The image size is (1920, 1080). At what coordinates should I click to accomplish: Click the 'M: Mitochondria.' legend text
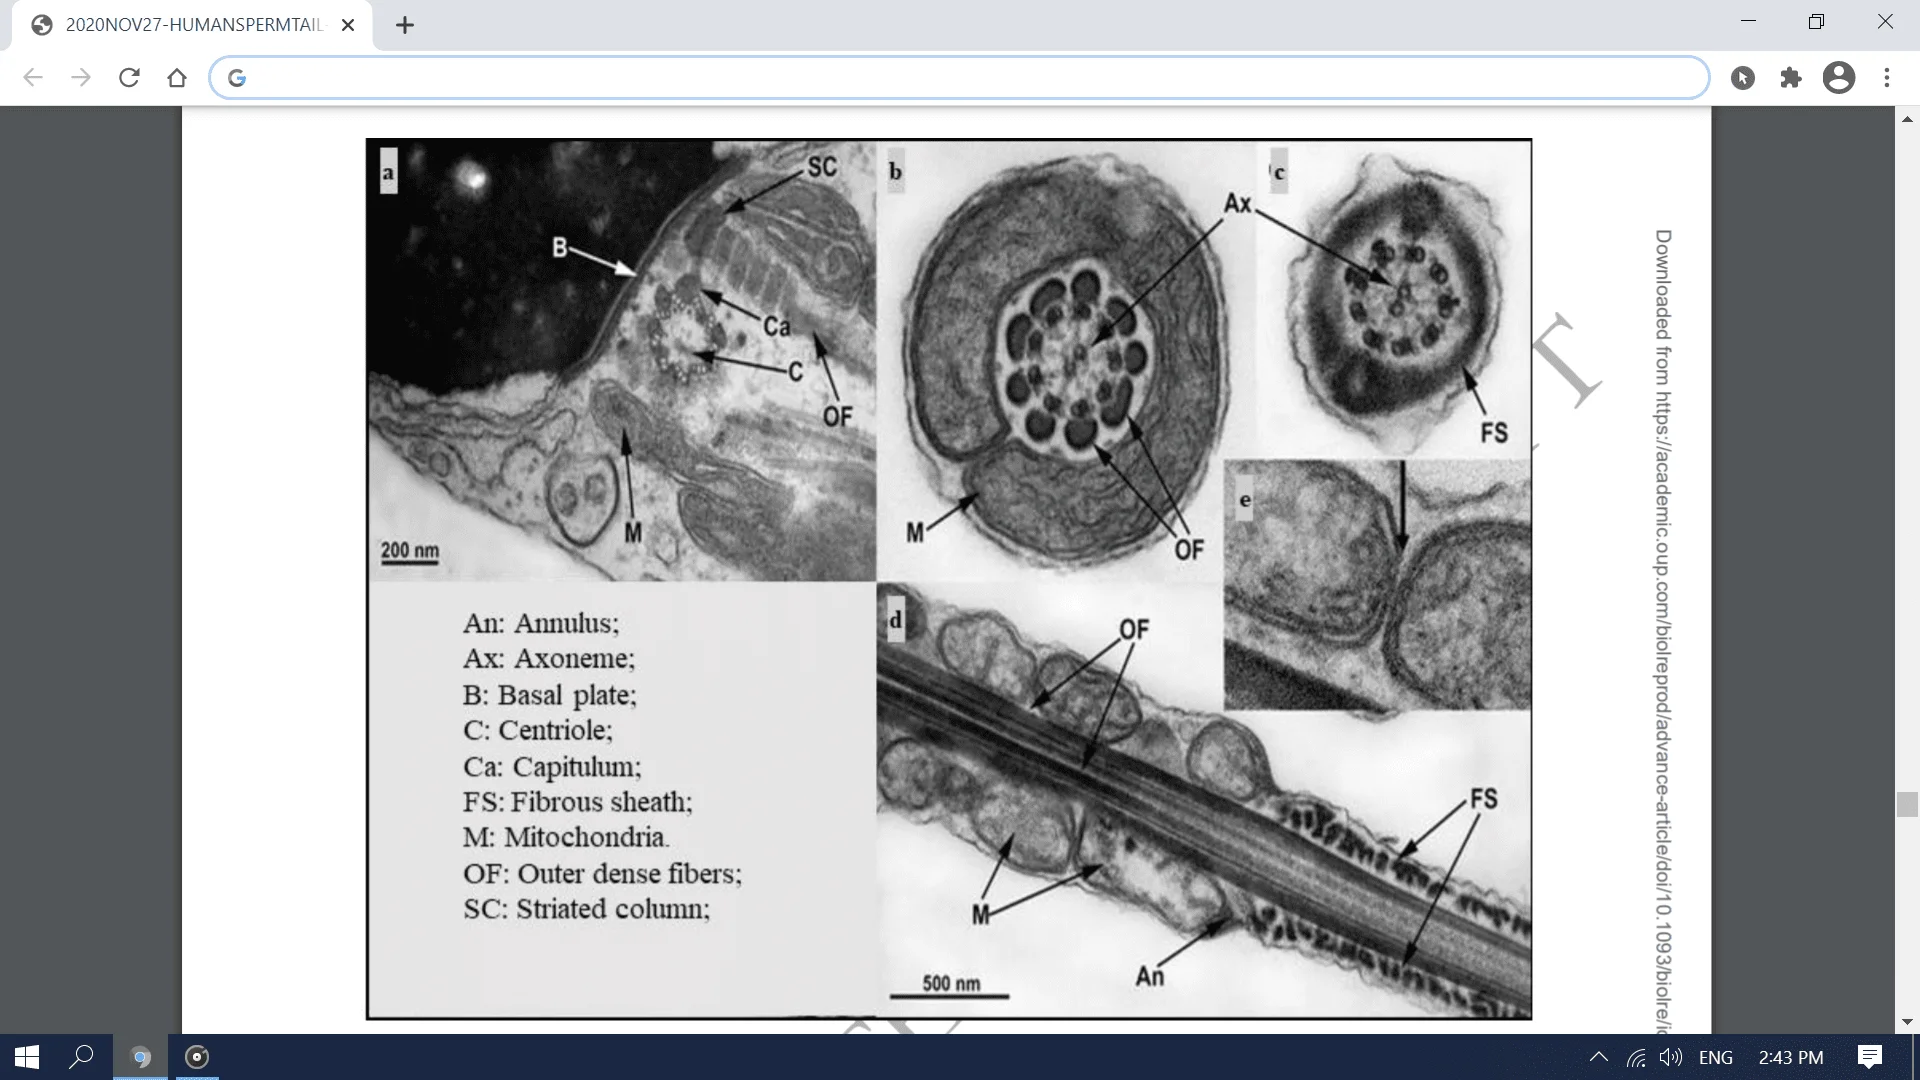coord(566,837)
